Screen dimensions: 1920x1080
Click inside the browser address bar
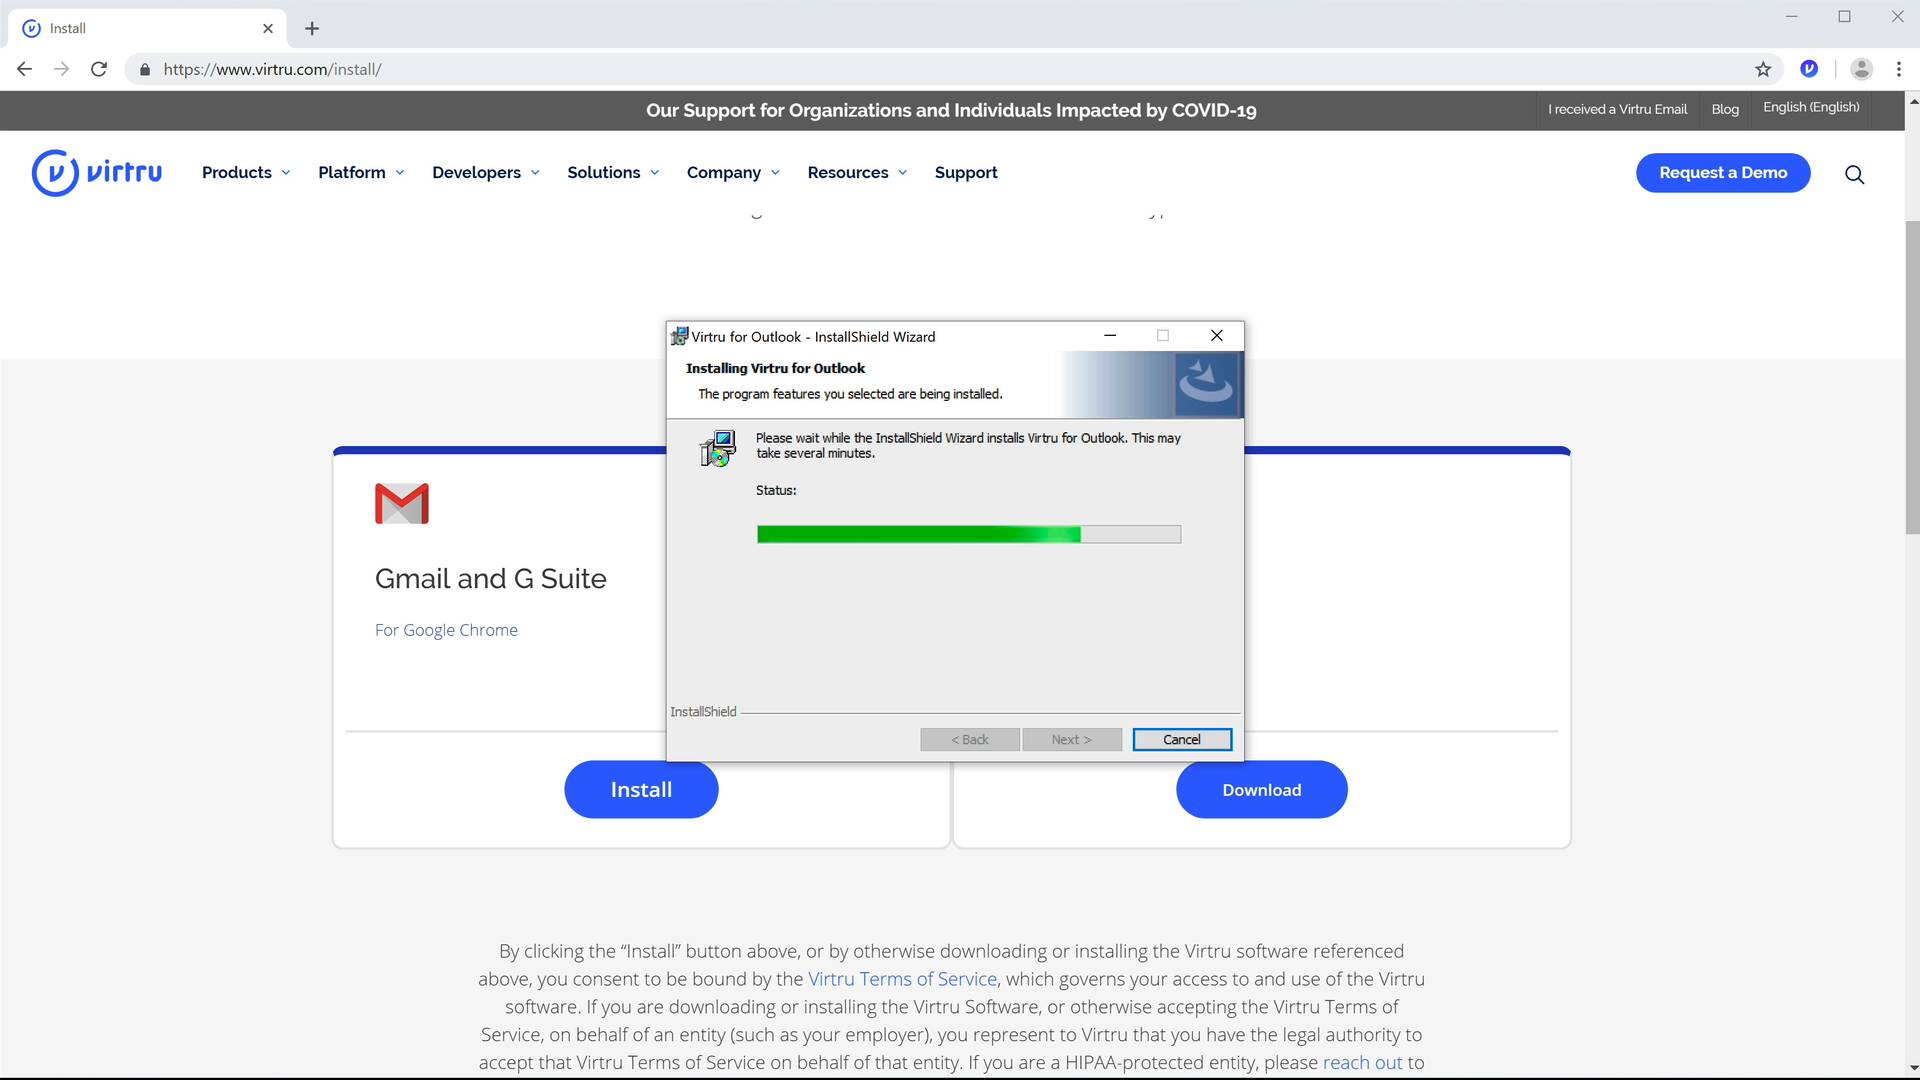pos(500,69)
